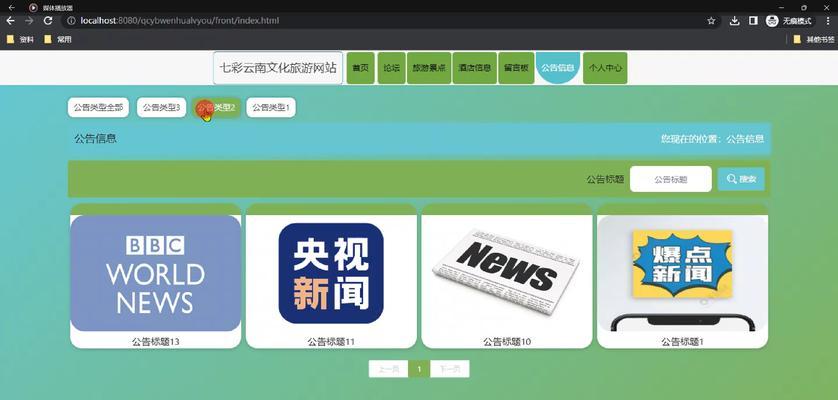This screenshot has width=838, height=400.
Task: Click the media player window back arrow
Action: (x=12, y=7)
